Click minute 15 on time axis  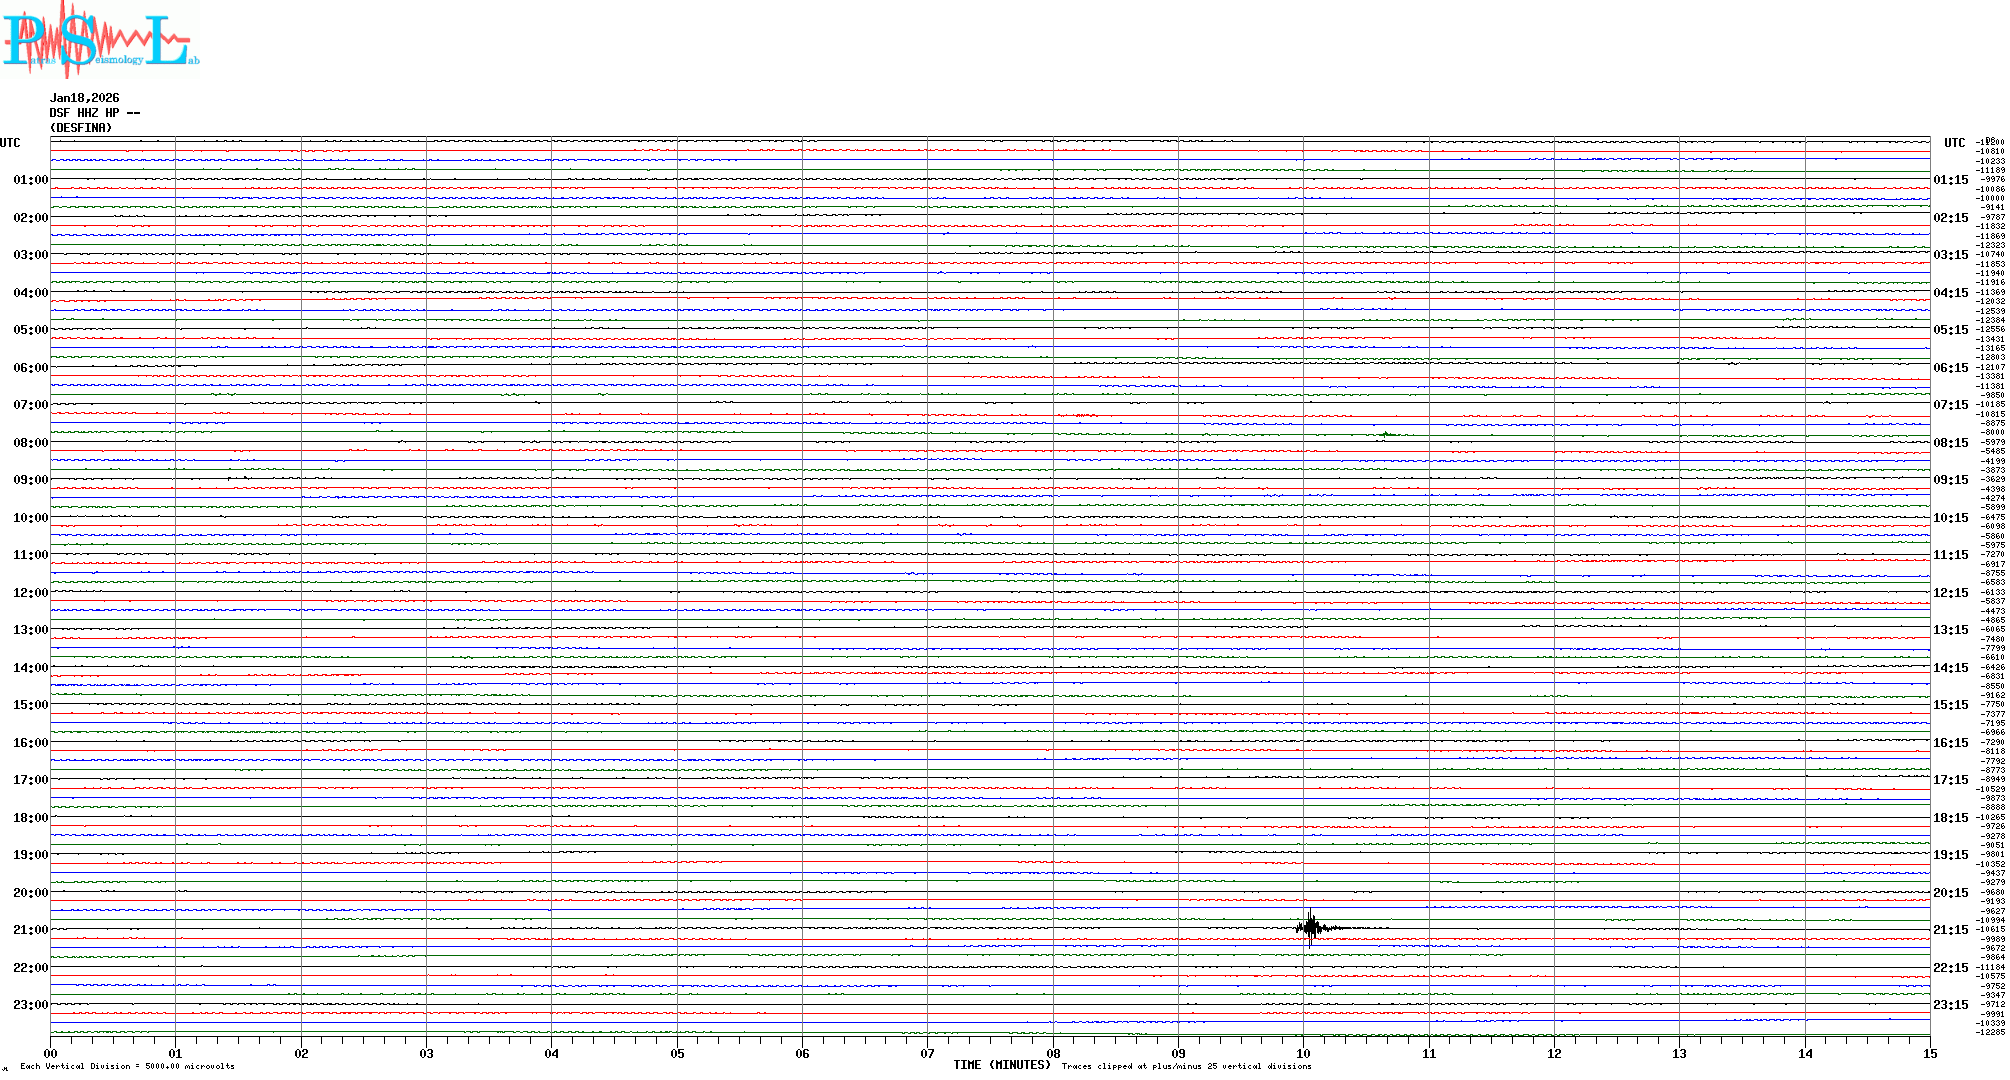tap(1929, 1053)
